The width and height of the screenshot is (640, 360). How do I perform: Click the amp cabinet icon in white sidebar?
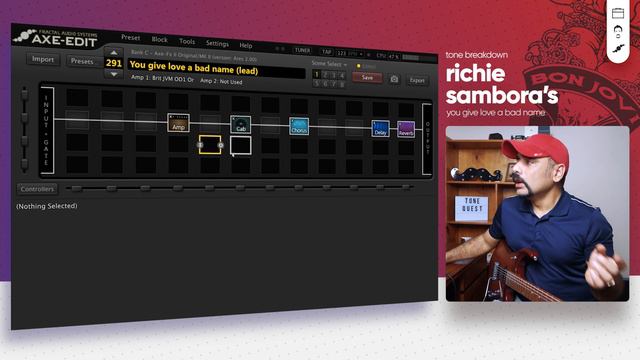(618, 13)
